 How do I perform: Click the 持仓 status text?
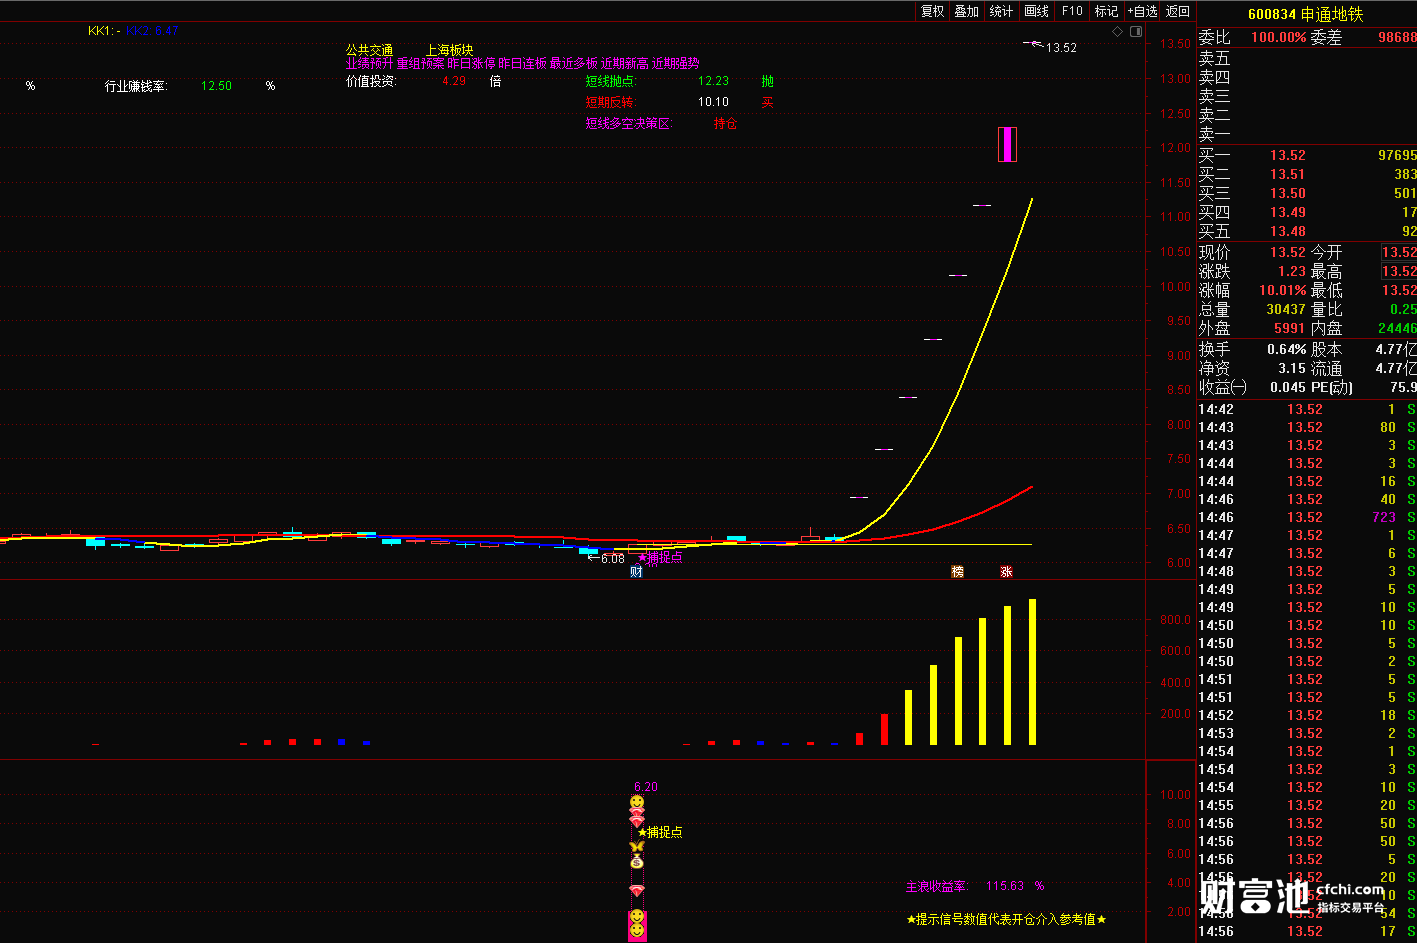[x=725, y=124]
